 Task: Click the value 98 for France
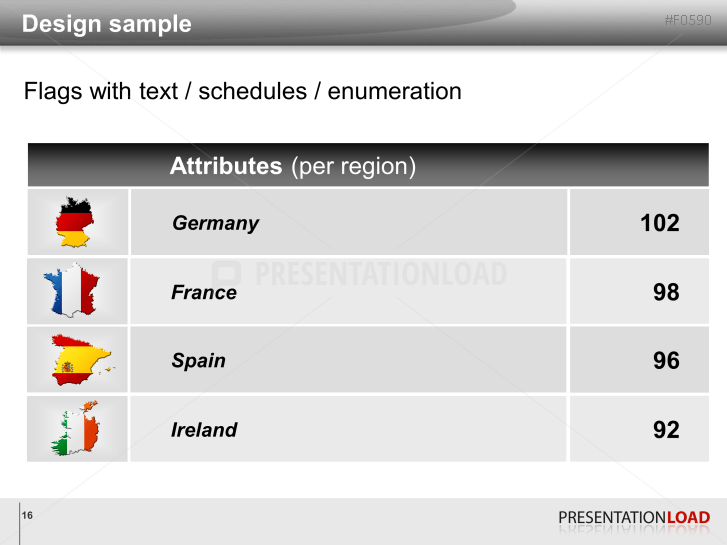[x=666, y=292]
